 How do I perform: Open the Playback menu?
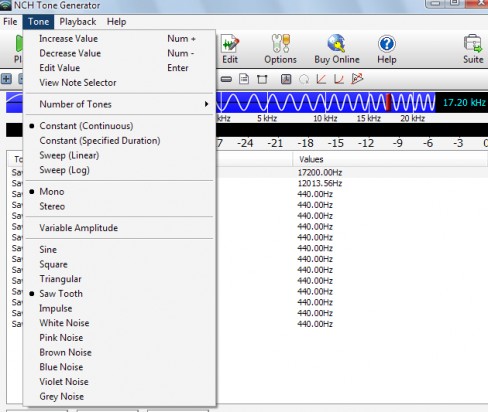tap(78, 22)
